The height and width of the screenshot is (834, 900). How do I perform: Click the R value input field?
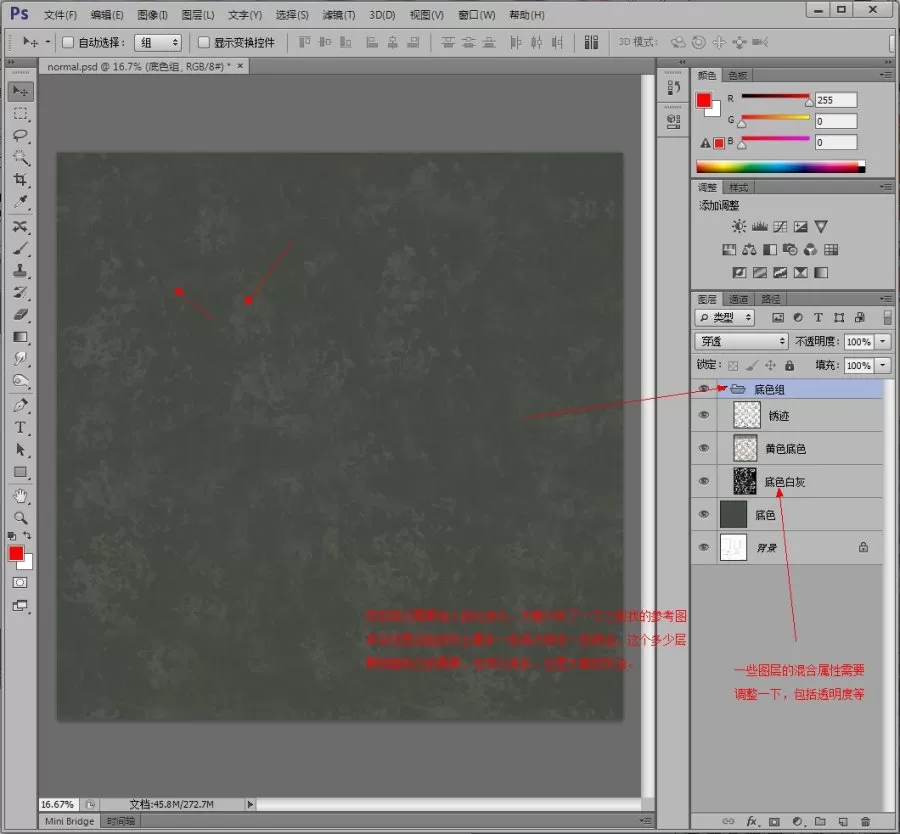click(836, 100)
